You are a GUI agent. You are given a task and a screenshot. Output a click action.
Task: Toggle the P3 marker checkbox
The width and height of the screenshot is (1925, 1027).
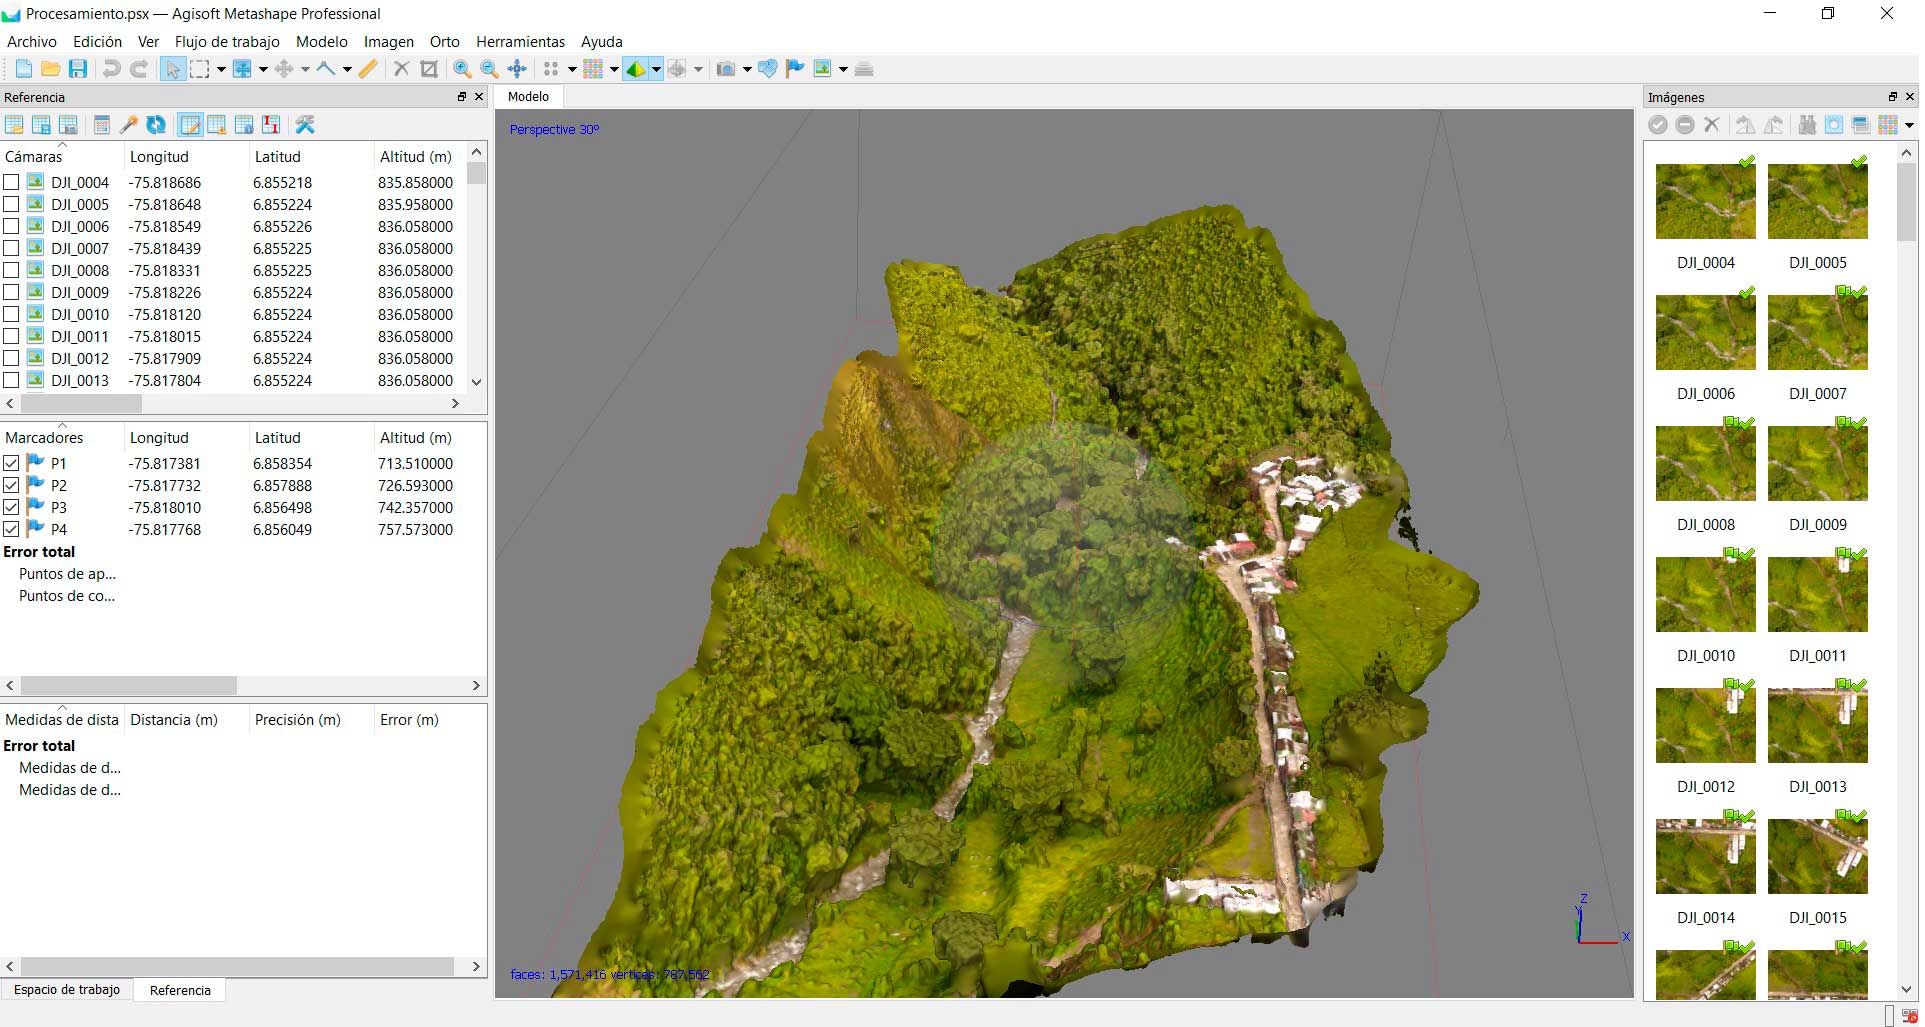pos(11,507)
